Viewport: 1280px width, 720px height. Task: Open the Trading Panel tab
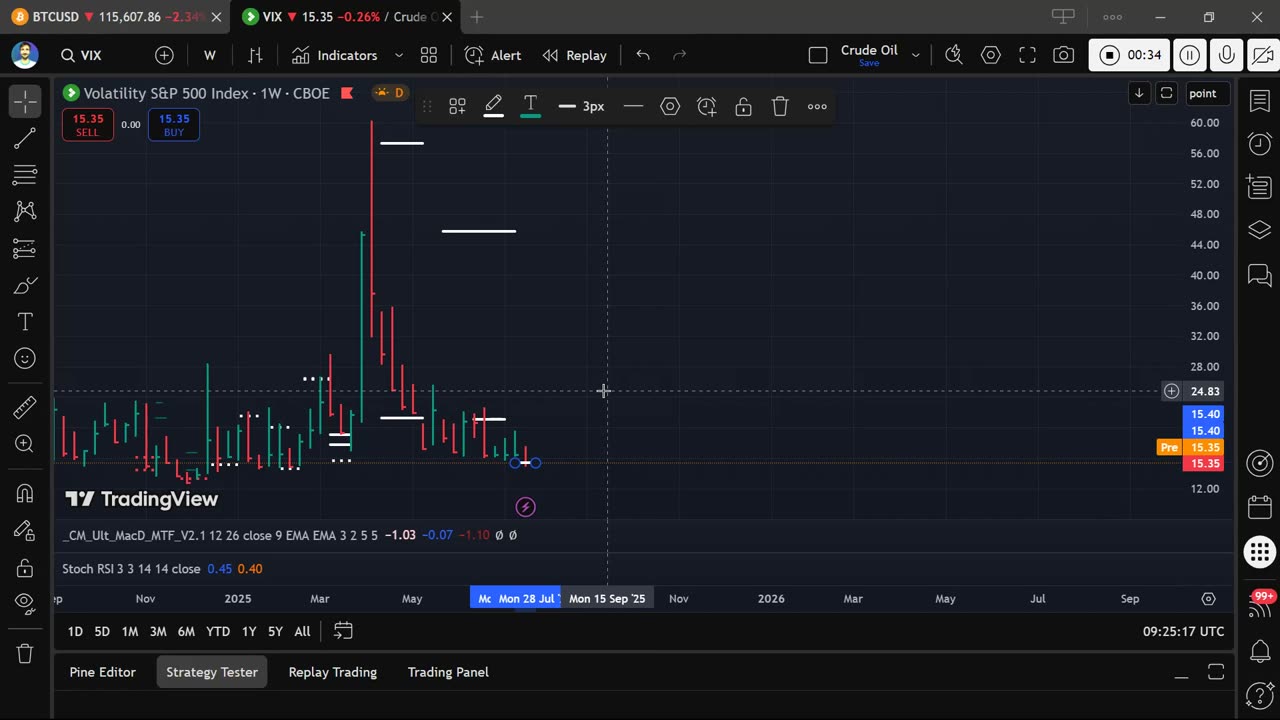click(x=448, y=672)
